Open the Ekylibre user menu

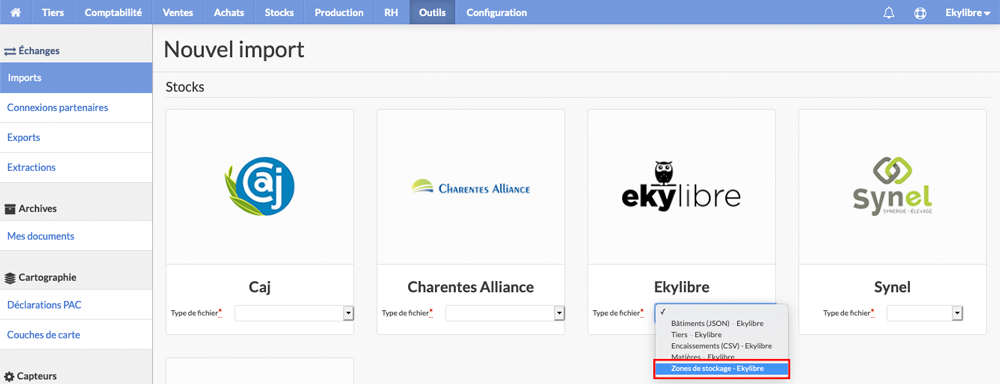pos(967,13)
